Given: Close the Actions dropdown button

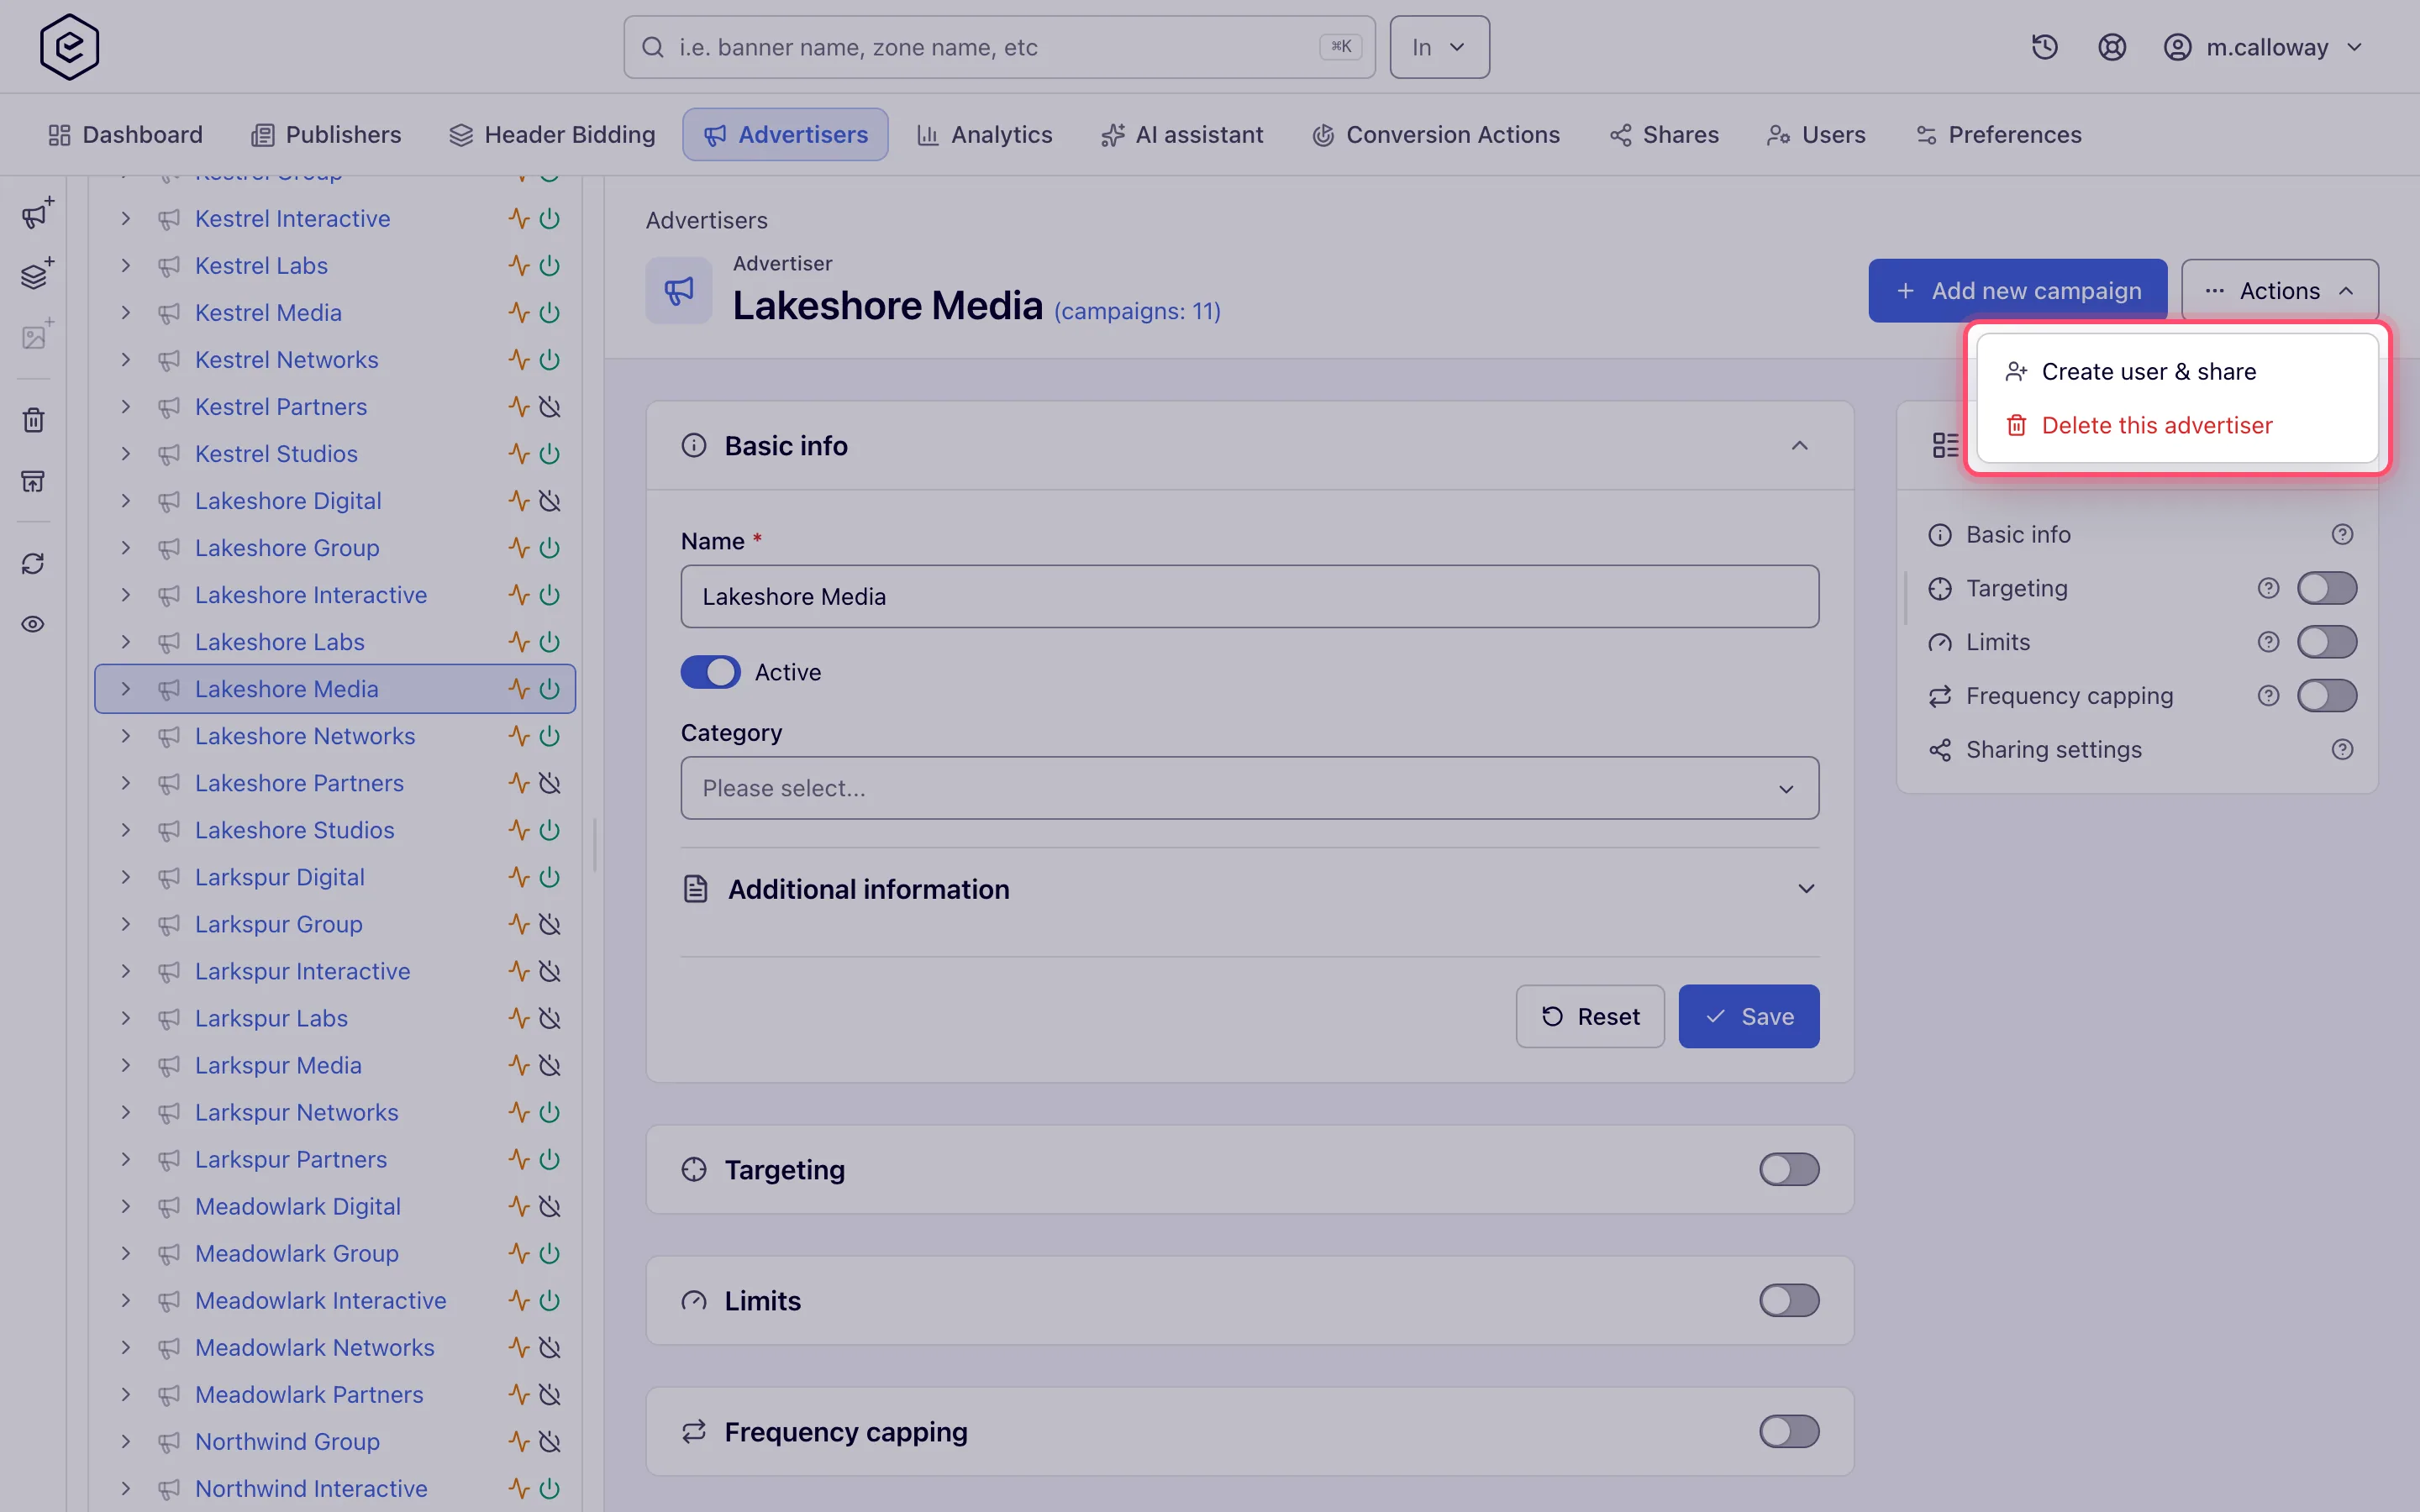Looking at the screenshot, I should click(x=2279, y=291).
